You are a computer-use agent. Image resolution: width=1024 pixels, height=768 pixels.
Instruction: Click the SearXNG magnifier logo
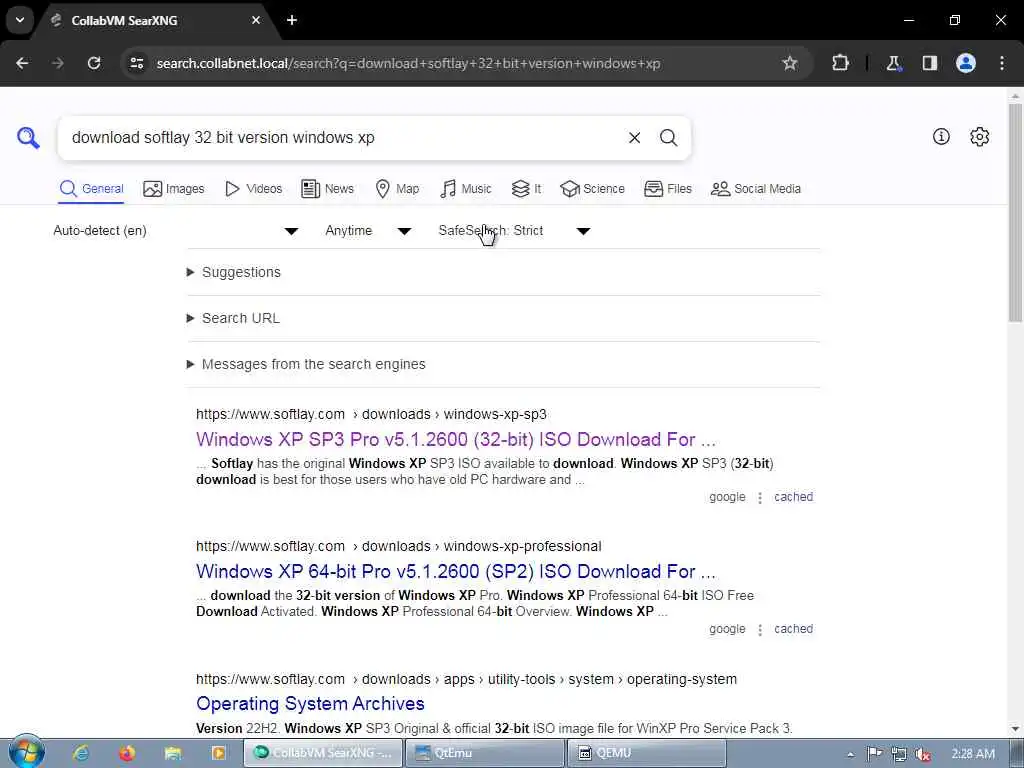[x=28, y=138]
